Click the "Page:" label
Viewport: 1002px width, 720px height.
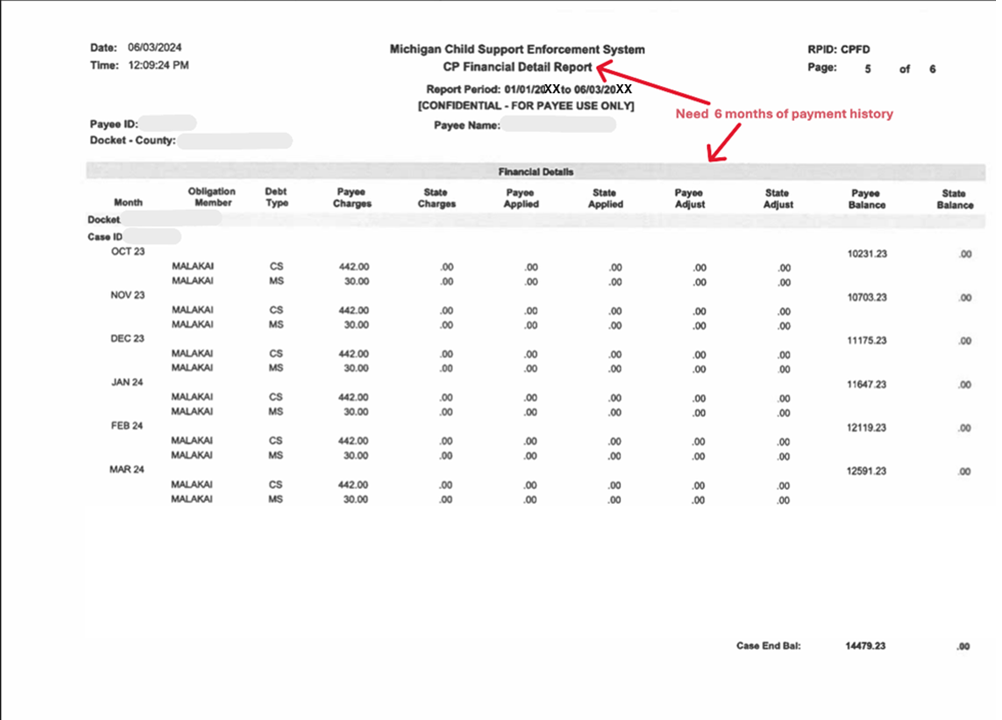[x=822, y=67]
